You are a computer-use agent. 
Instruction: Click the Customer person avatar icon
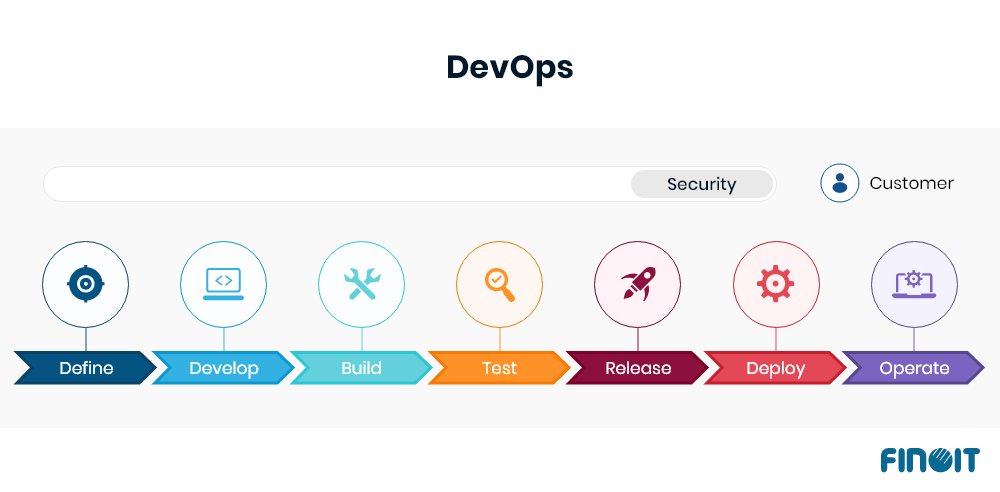pos(840,183)
